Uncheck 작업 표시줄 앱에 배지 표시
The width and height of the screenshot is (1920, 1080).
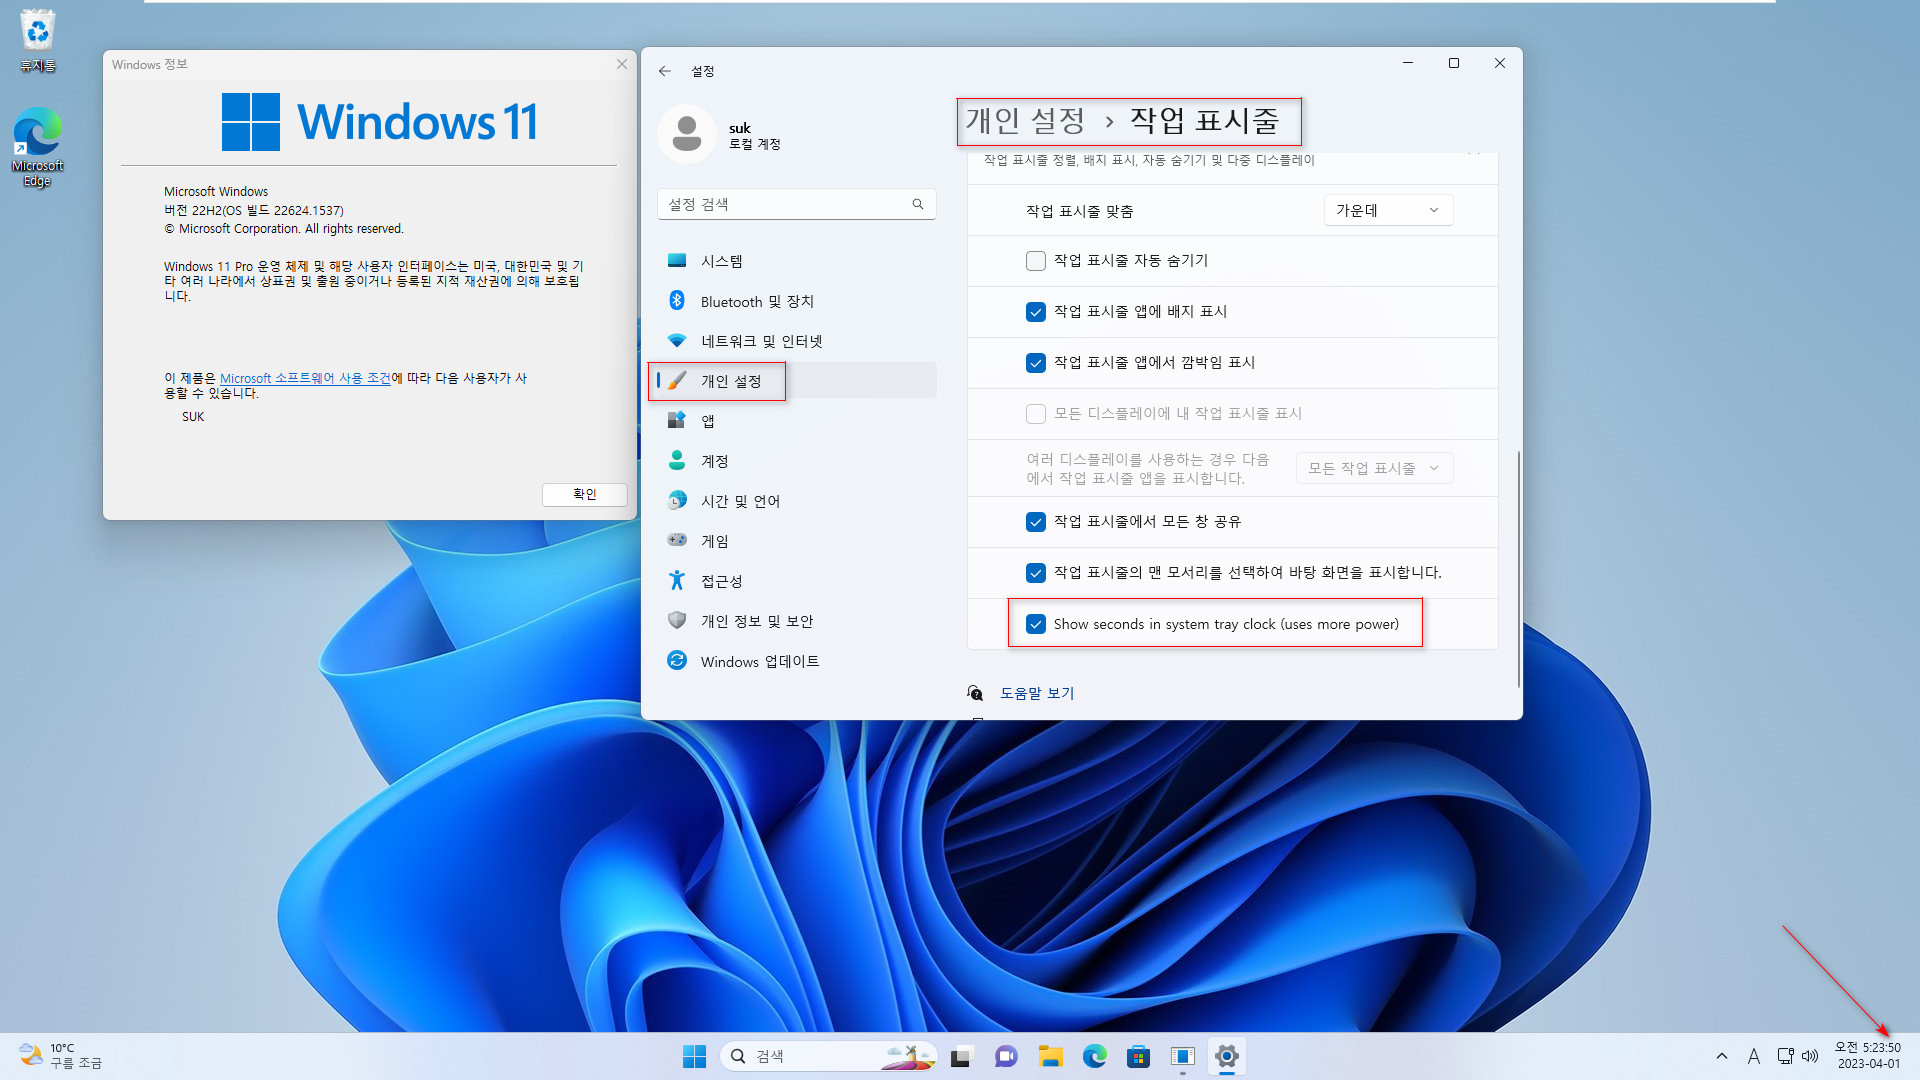pyautogui.click(x=1036, y=312)
